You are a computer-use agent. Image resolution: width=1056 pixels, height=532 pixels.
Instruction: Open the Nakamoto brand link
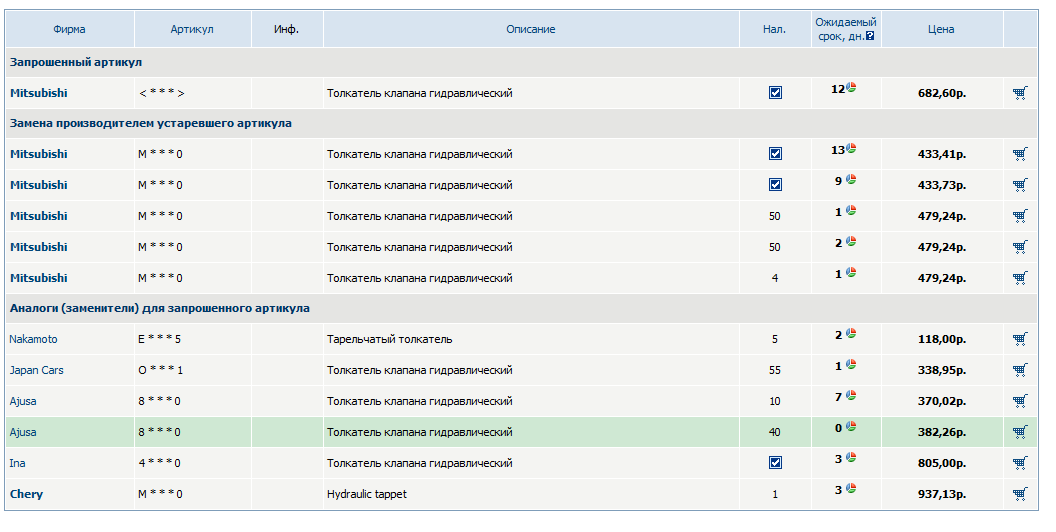pos(34,339)
